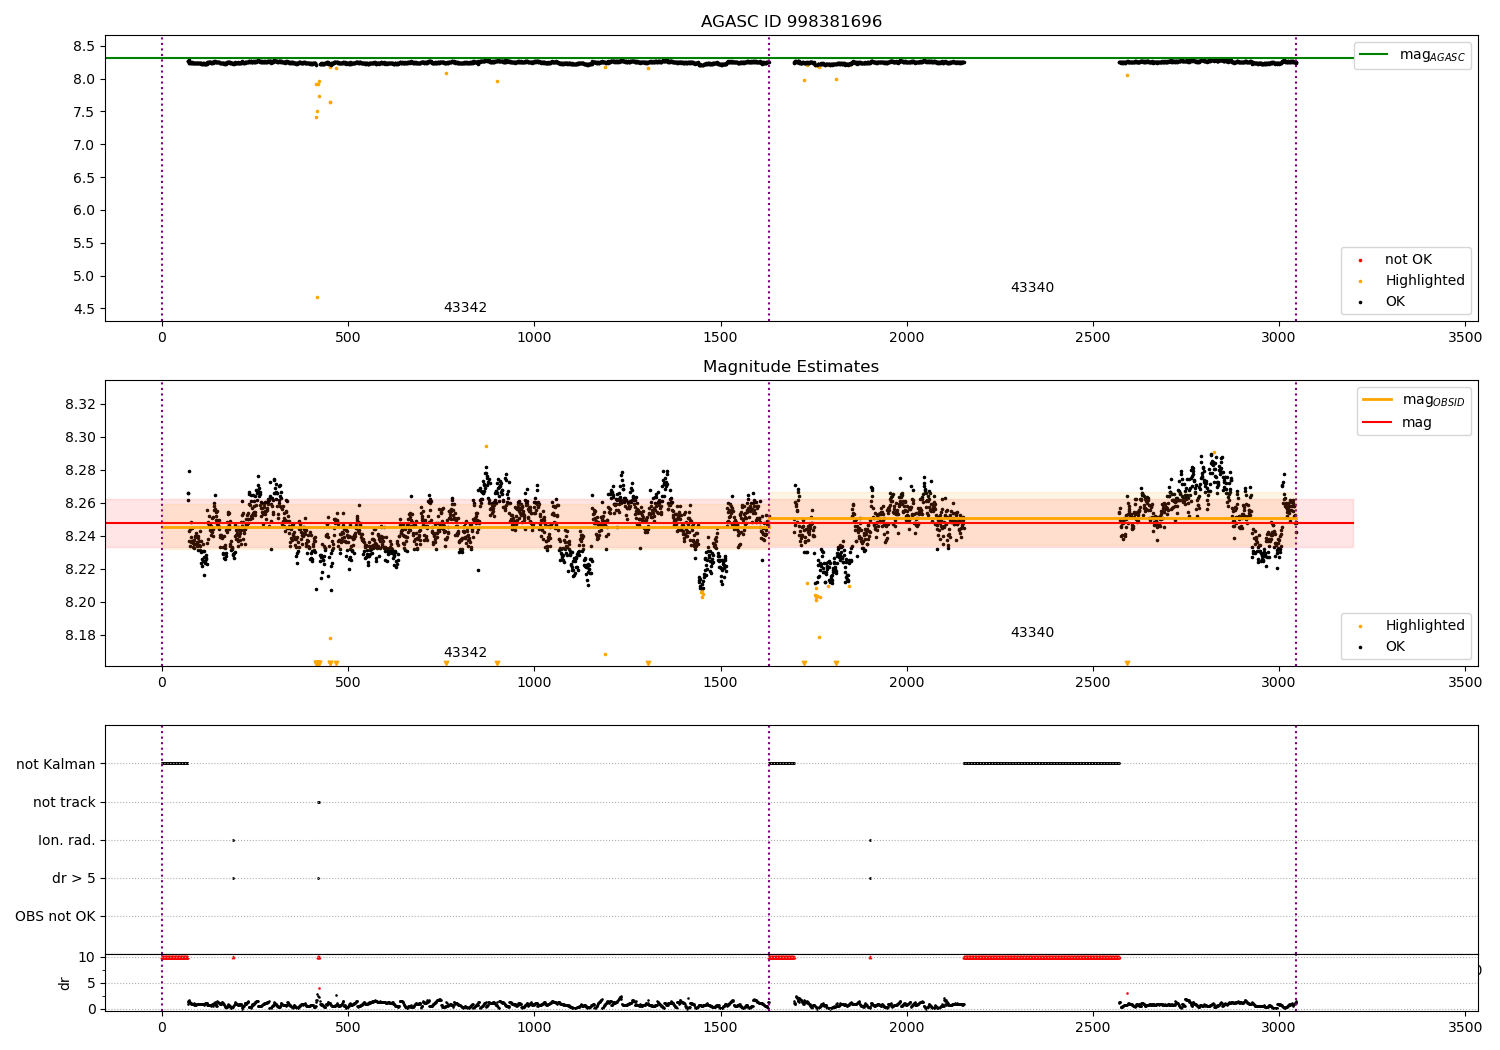The image size is (1500, 1050).
Task: Click the 8.32 y-axis tick in middle plot
Action: [x=80, y=404]
